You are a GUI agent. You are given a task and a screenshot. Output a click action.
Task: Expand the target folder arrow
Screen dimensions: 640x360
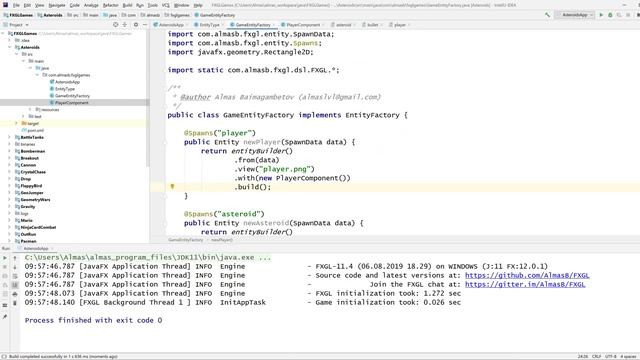17,123
